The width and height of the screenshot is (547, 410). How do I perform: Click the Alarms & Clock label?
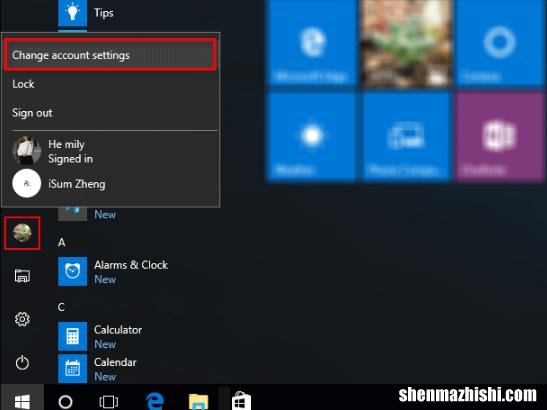click(x=131, y=265)
